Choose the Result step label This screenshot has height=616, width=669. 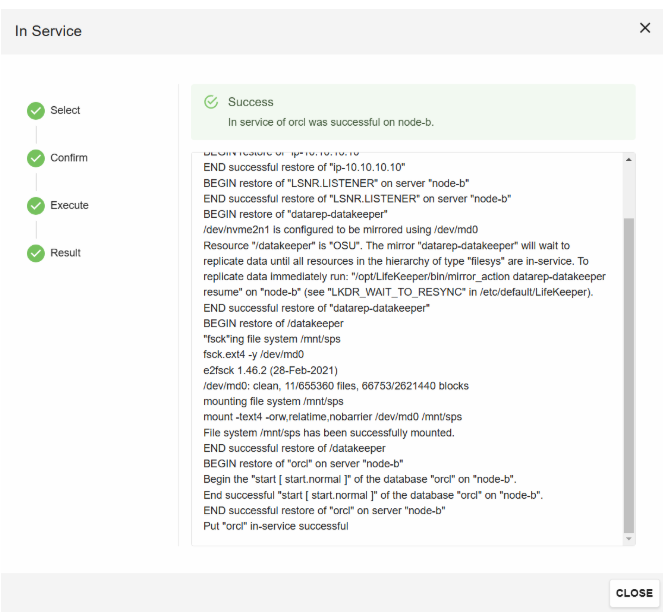[65, 253]
